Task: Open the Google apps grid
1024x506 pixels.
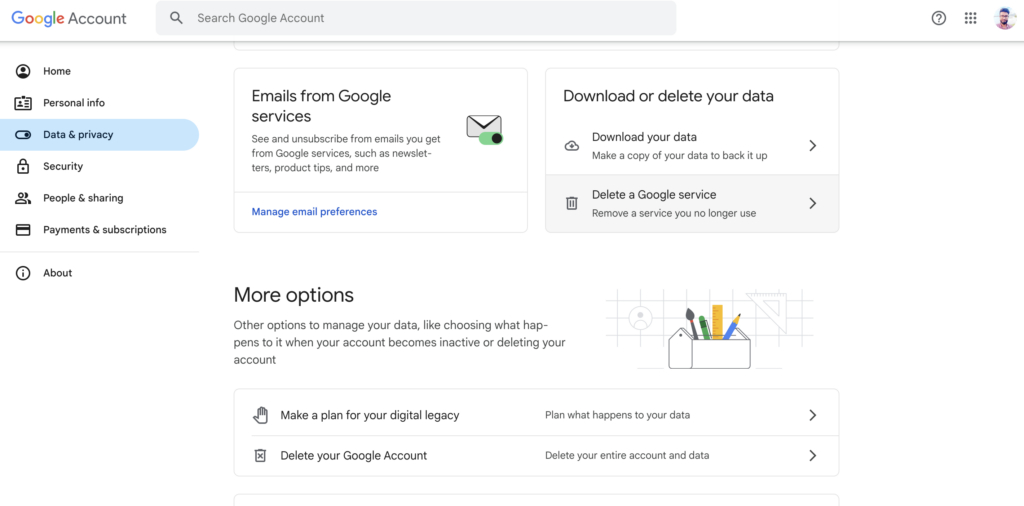Action: 970,18
